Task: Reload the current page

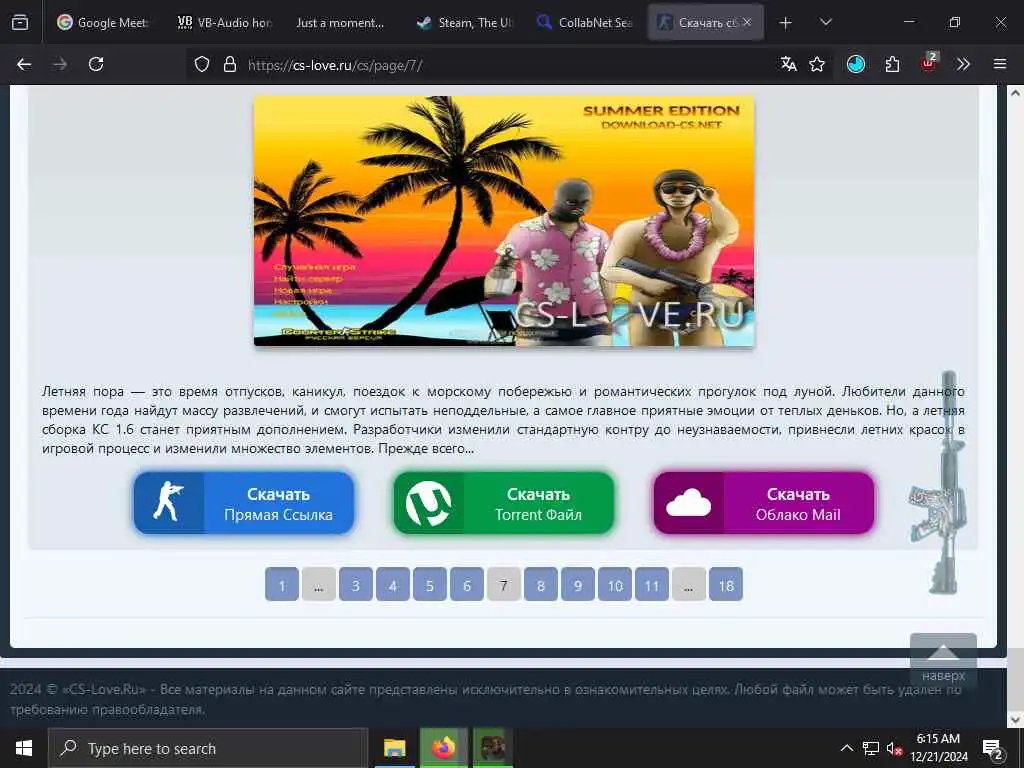Action: 96,64
